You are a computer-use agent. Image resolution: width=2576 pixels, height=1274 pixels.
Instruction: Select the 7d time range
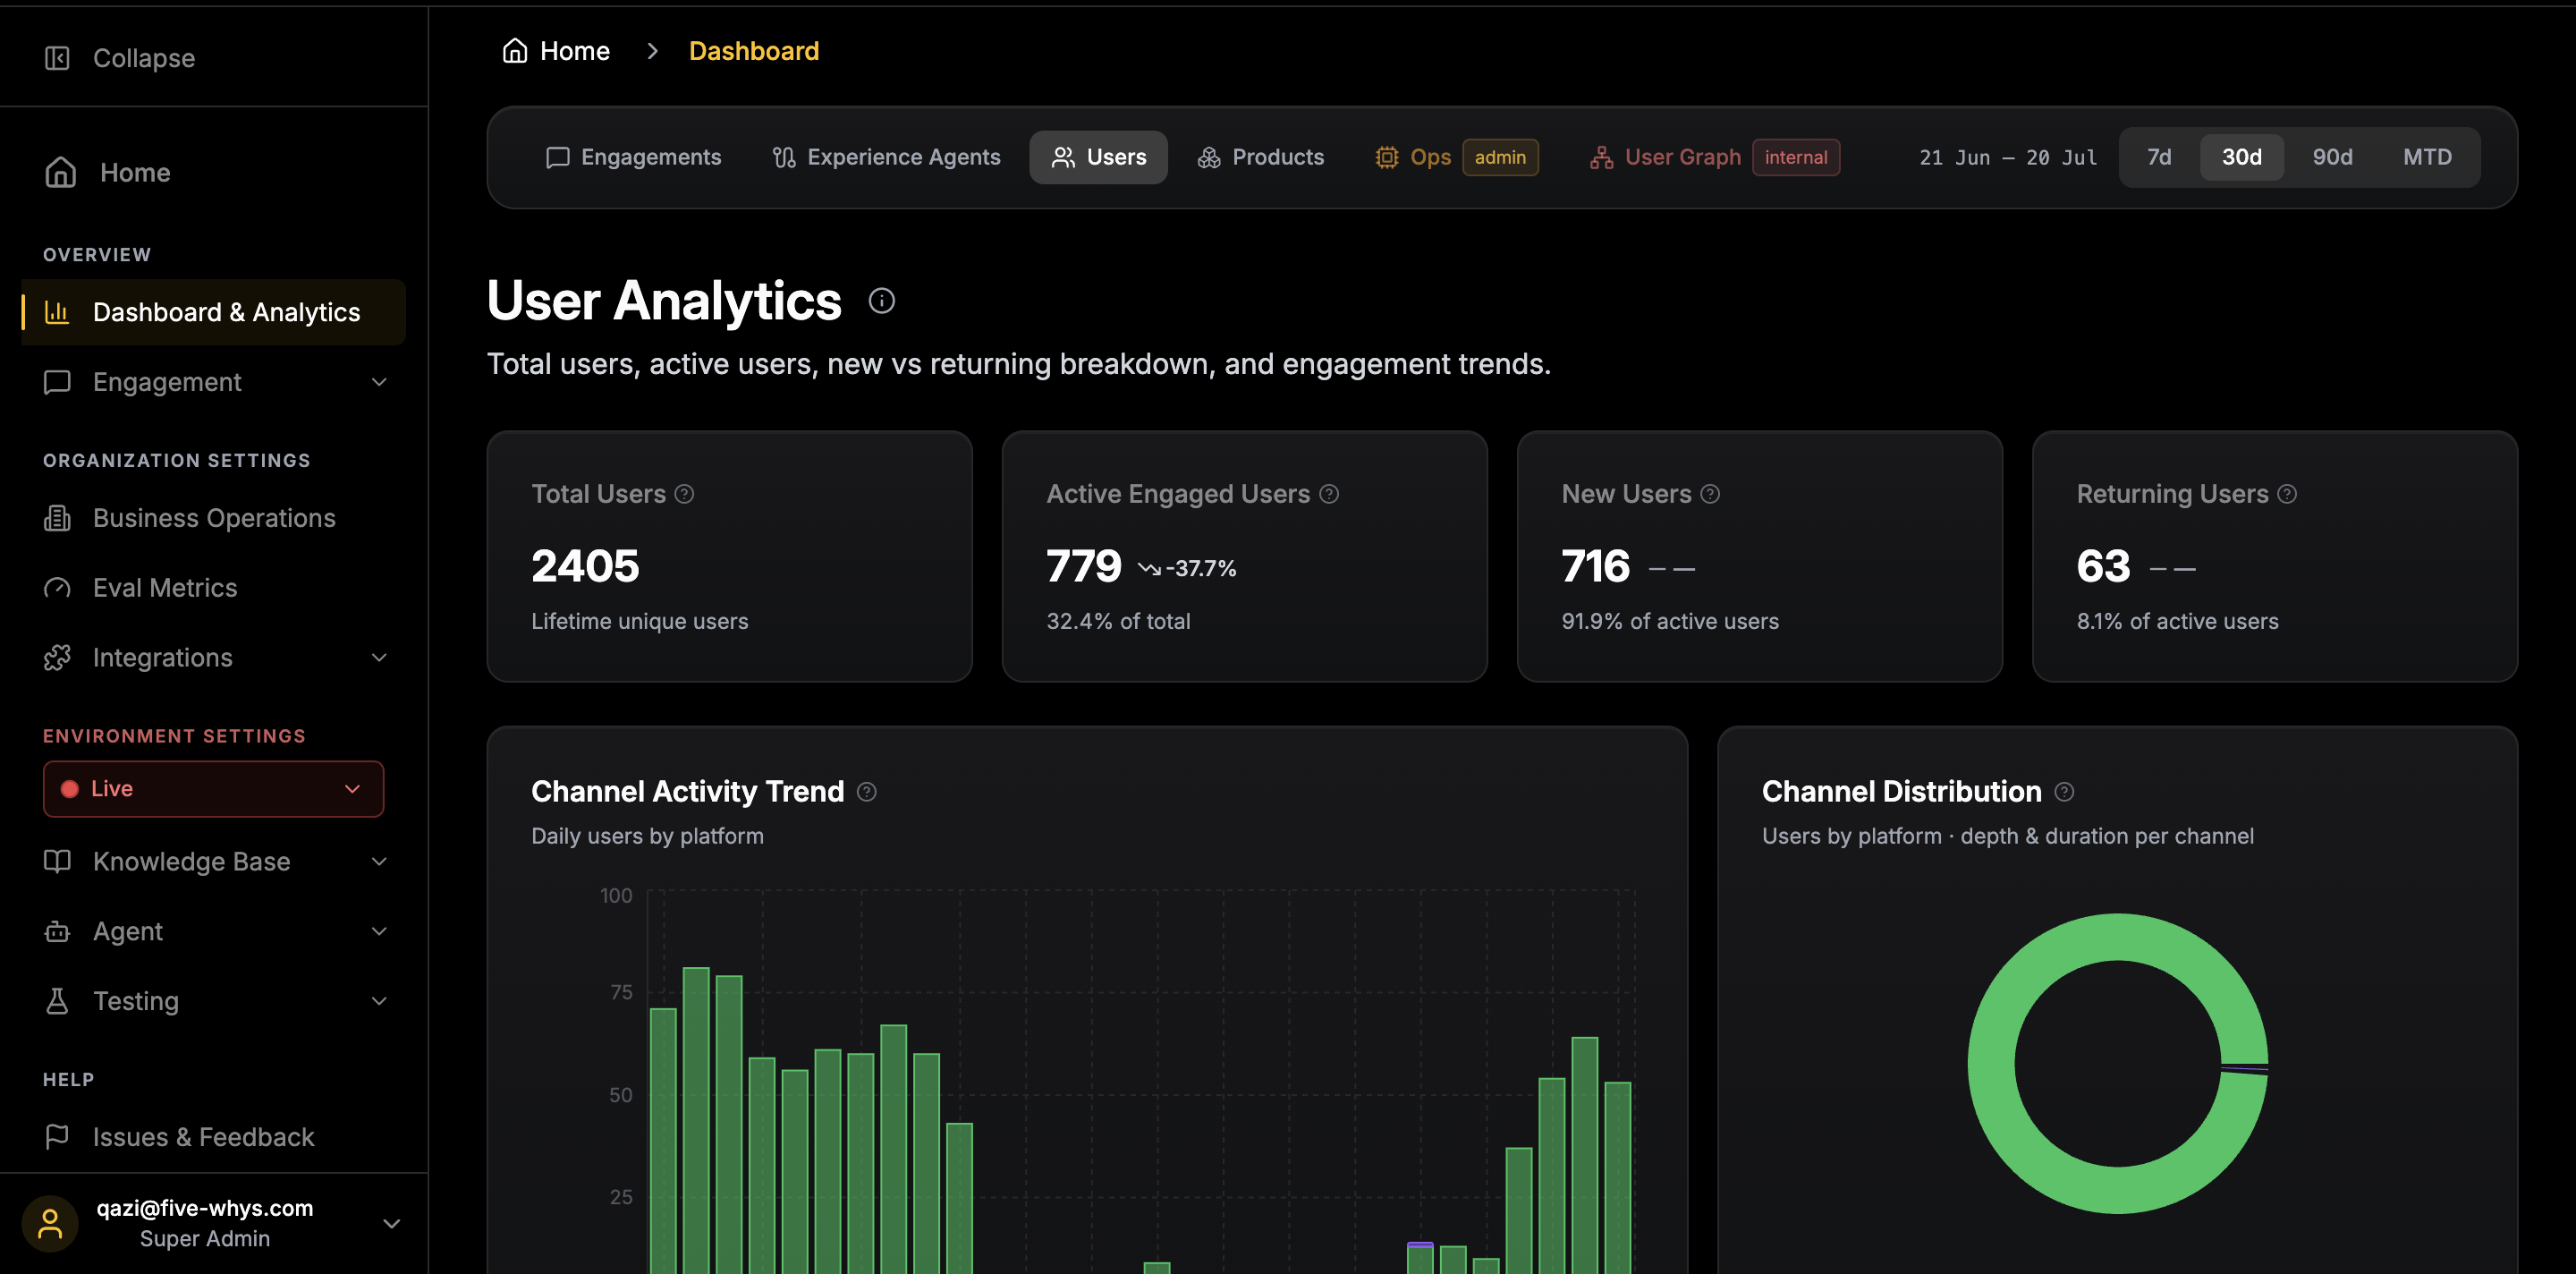click(x=2159, y=157)
